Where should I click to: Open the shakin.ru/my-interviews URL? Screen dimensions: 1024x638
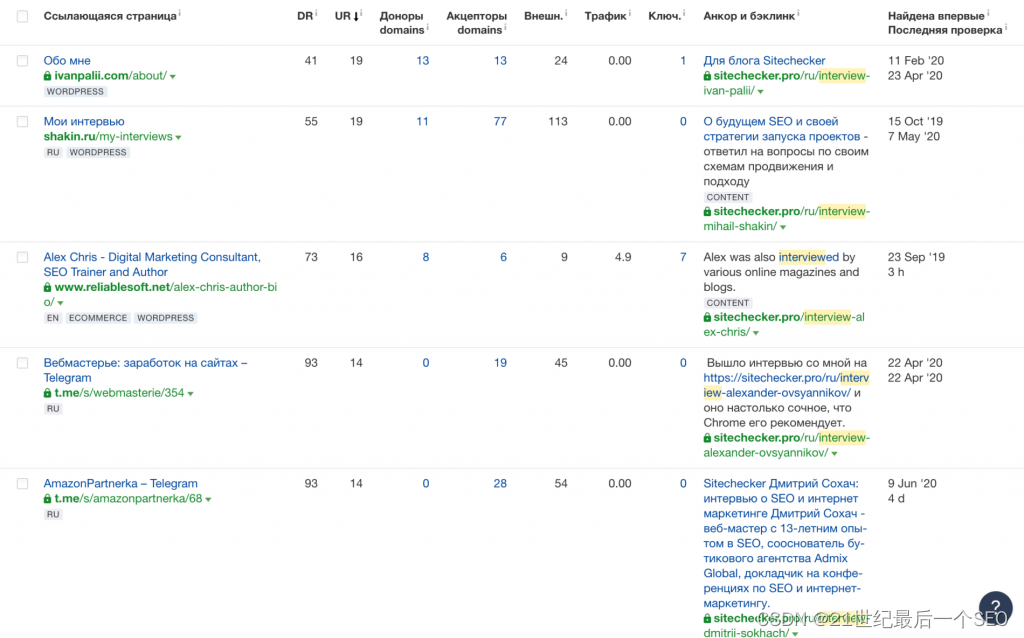[x=108, y=136]
